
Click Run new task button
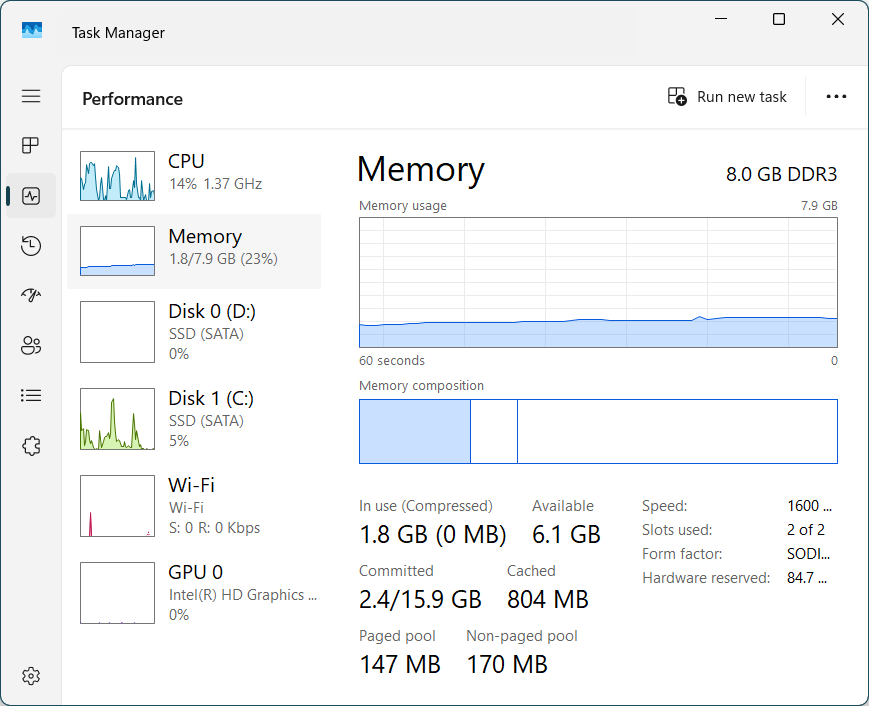(727, 97)
